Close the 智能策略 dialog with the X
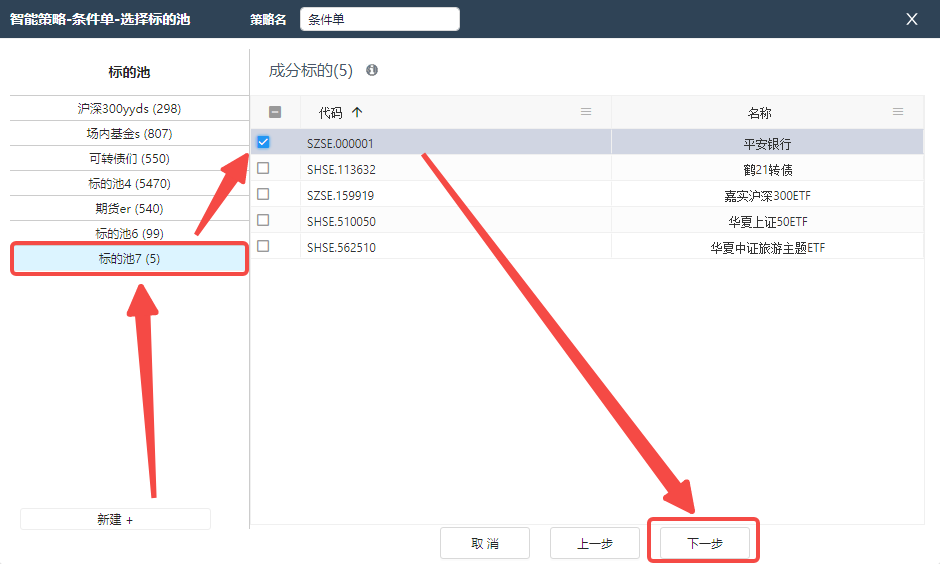Screen dimensions: 940x564 tap(911, 19)
